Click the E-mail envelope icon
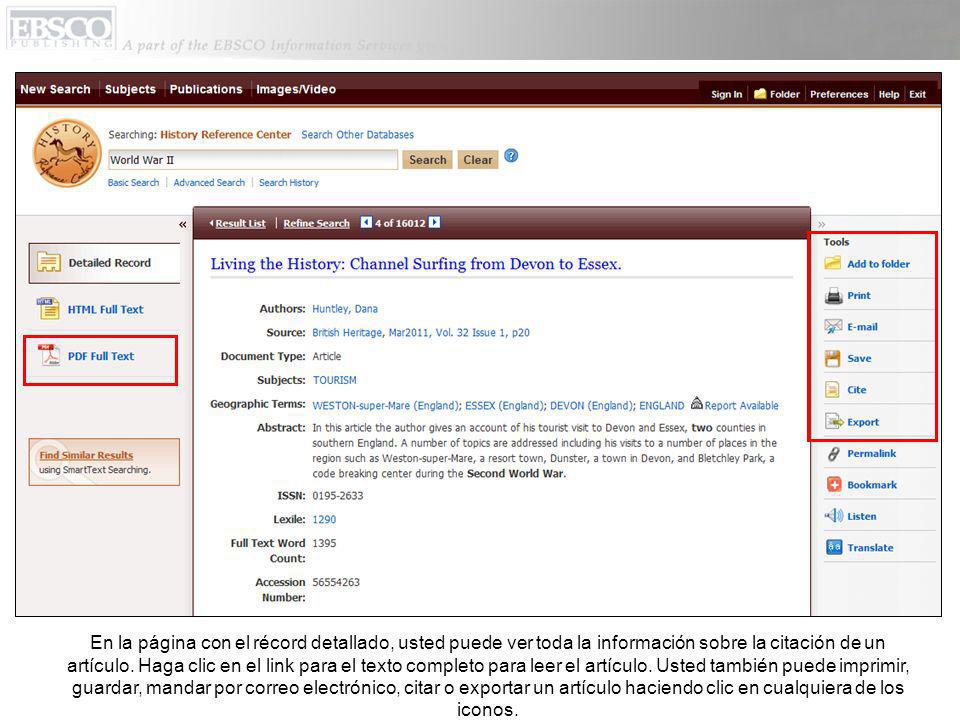 pyautogui.click(x=833, y=327)
